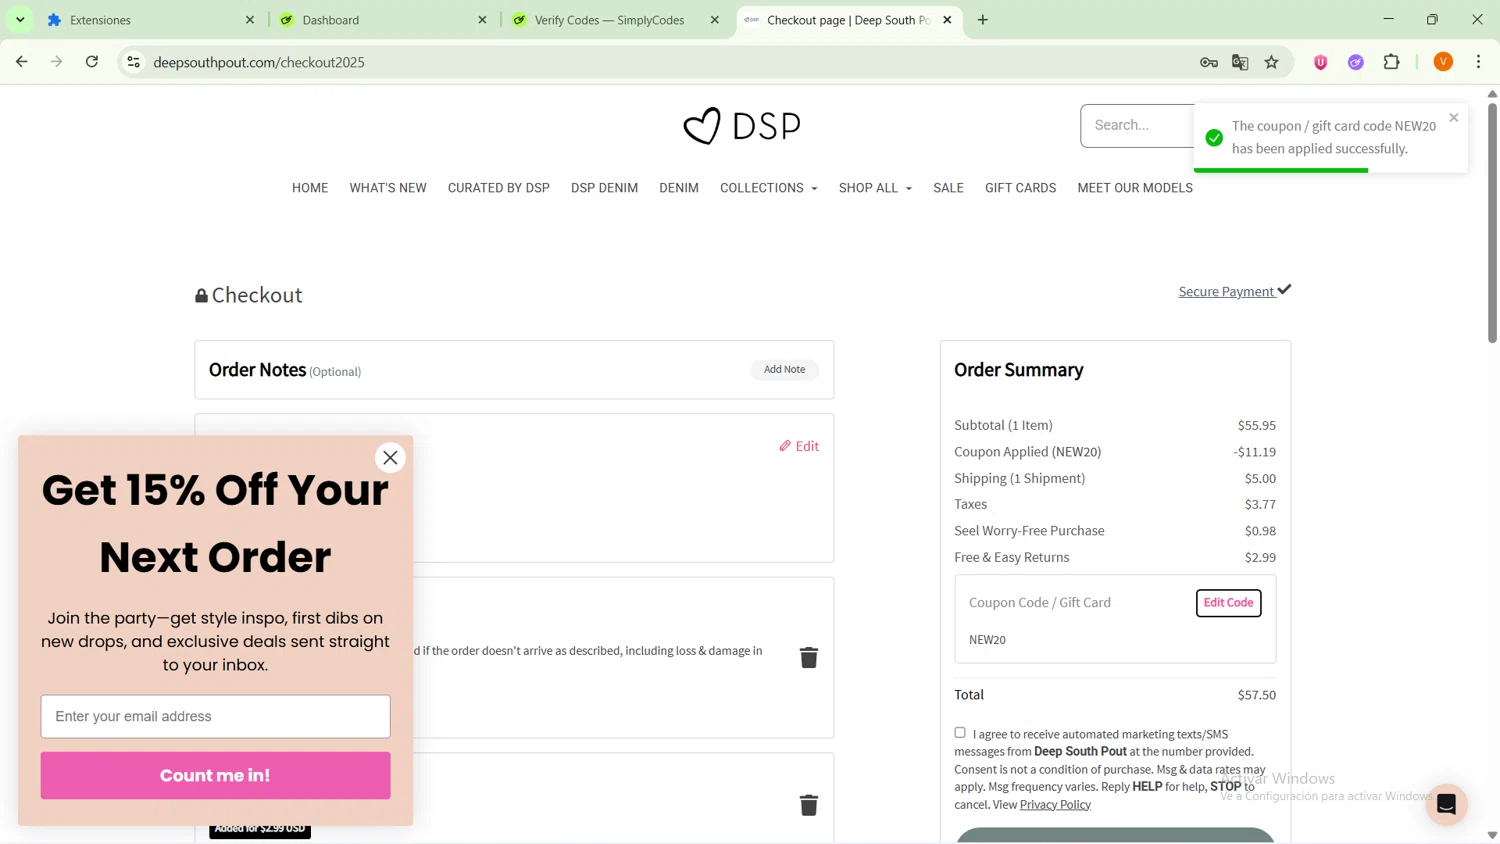Close the Checkout page tab
Screen dimensions: 1500x844
click(x=947, y=20)
